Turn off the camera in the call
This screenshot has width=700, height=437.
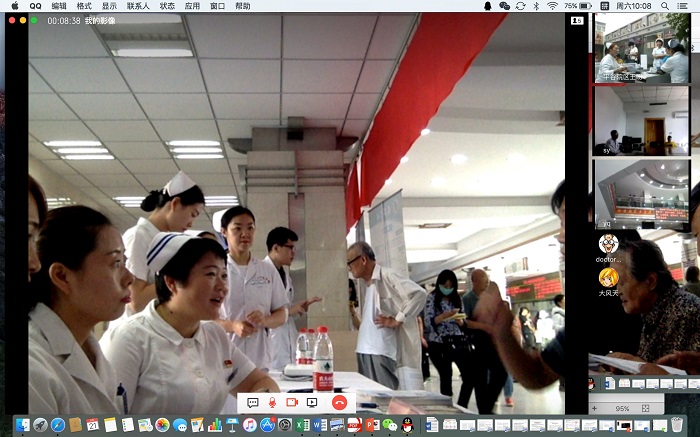point(292,402)
